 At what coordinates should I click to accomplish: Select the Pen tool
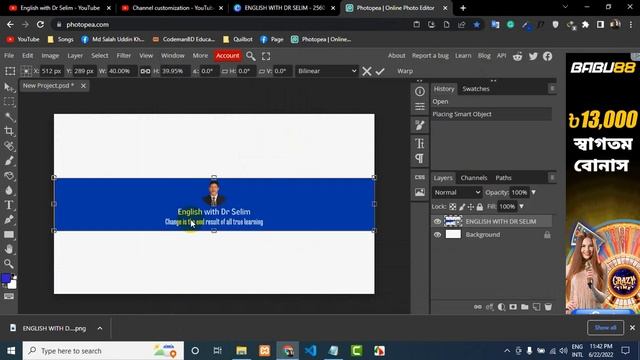coord(9,220)
